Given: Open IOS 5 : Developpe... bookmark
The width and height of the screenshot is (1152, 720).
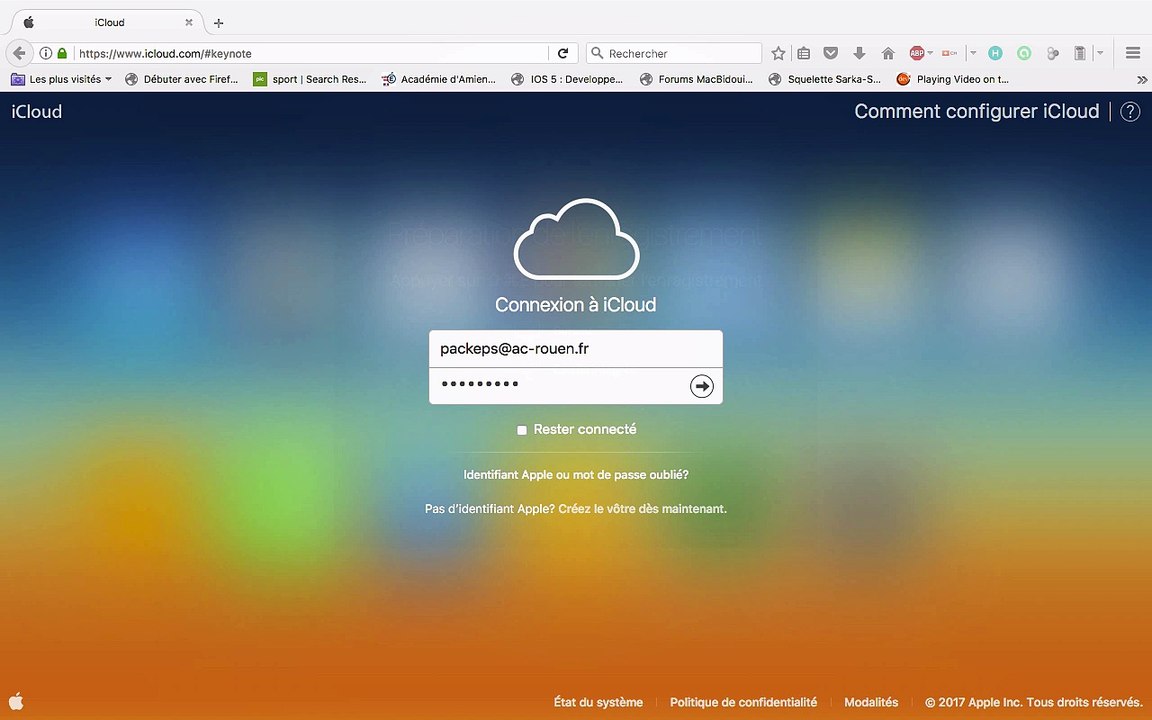Looking at the screenshot, I should point(567,79).
